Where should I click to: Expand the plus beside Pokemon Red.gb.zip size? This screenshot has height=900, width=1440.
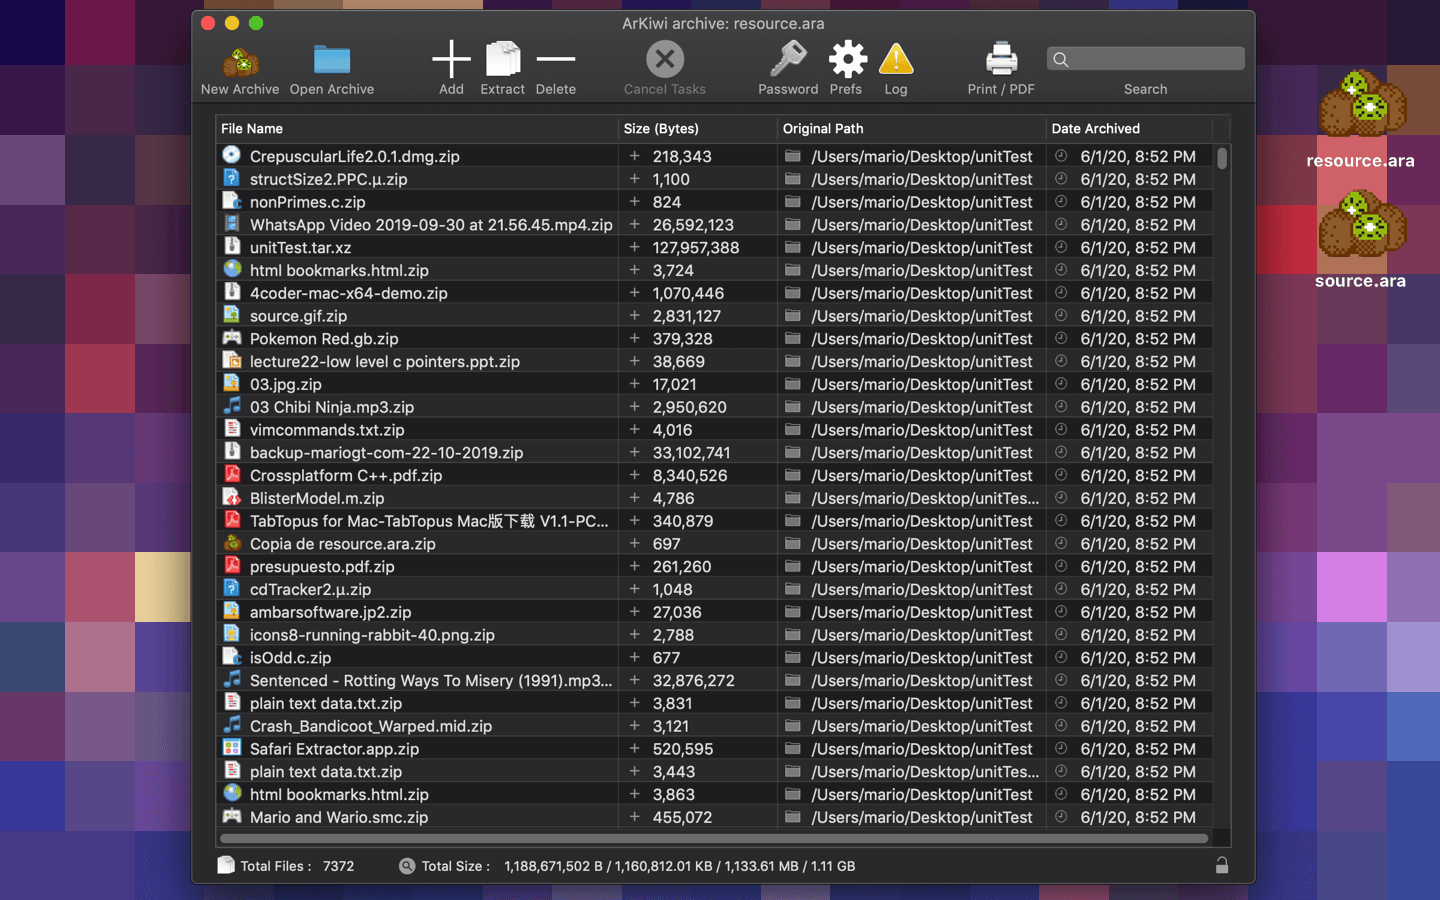pyautogui.click(x=634, y=338)
